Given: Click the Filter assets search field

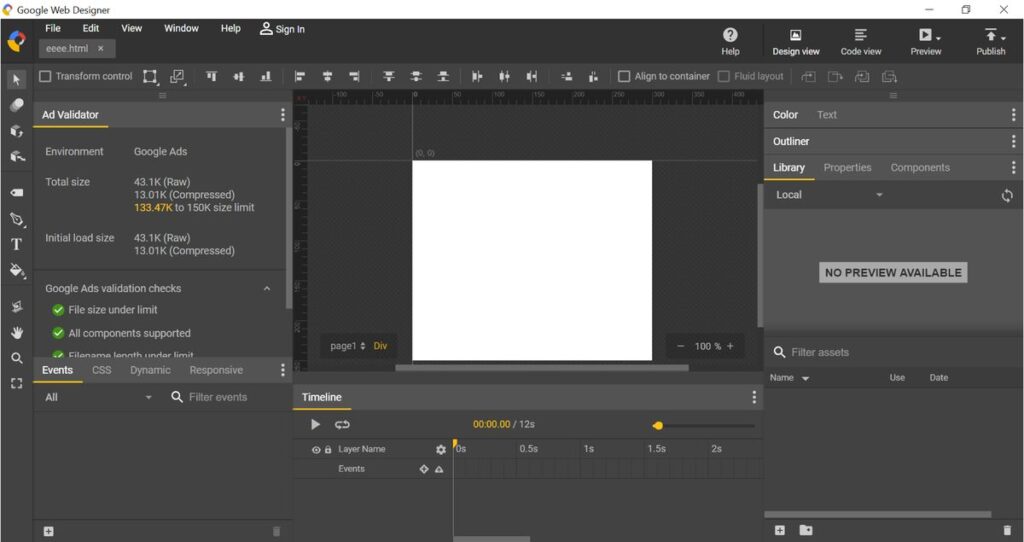Looking at the screenshot, I should click(x=893, y=352).
